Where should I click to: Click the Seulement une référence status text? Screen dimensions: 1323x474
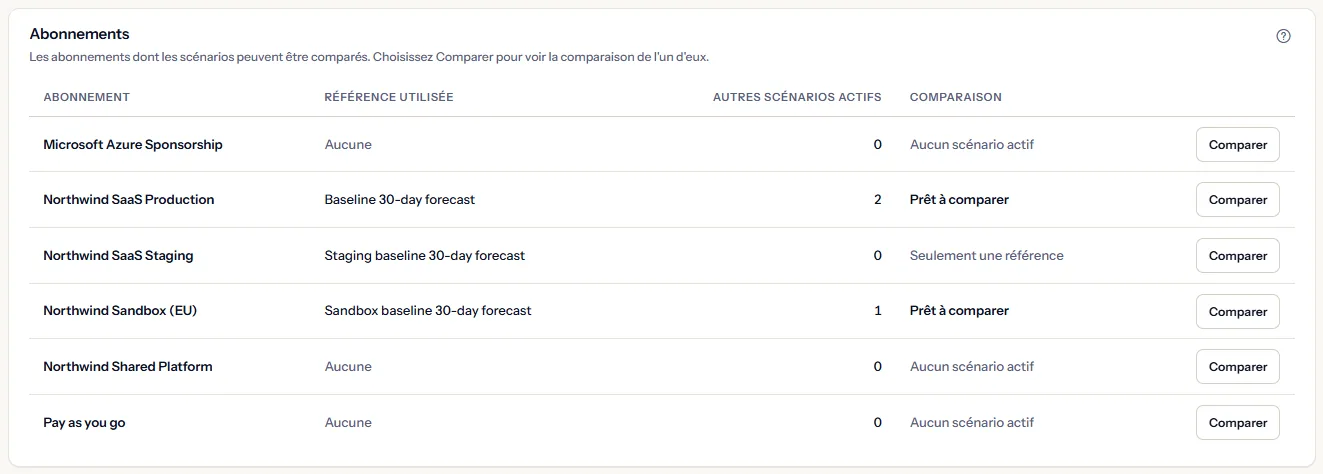click(987, 256)
